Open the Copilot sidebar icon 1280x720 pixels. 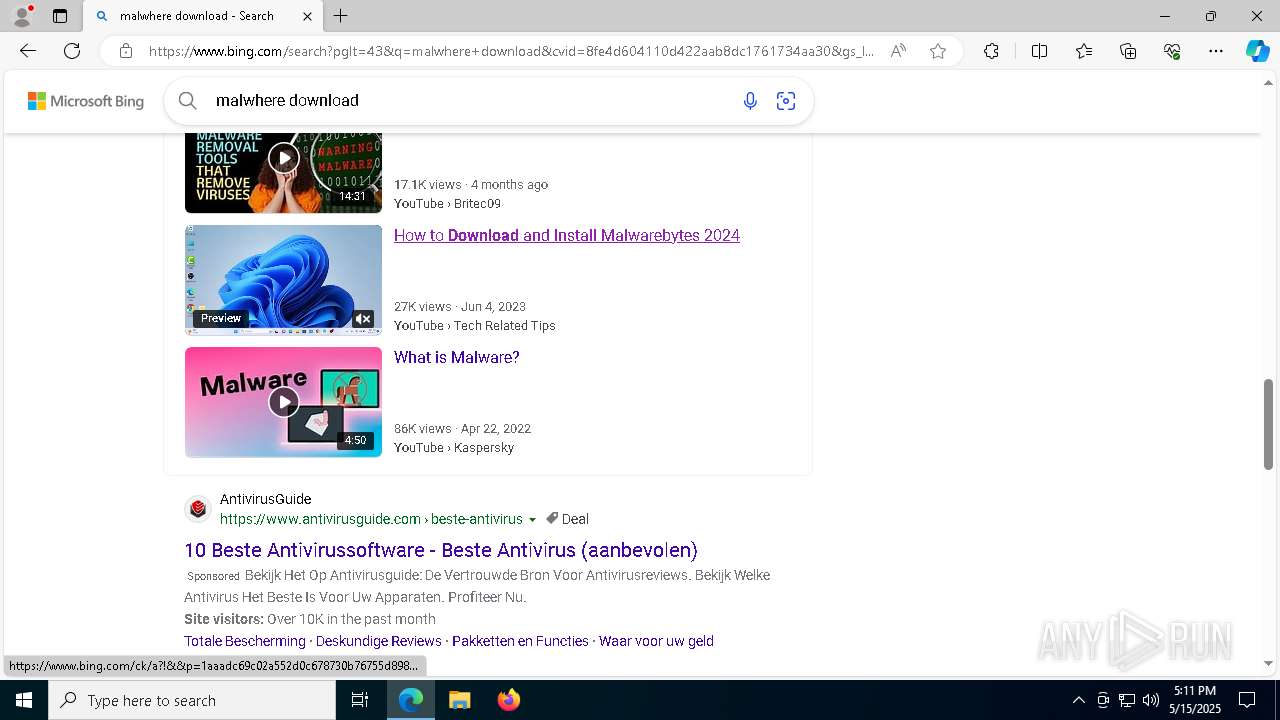(x=1257, y=51)
